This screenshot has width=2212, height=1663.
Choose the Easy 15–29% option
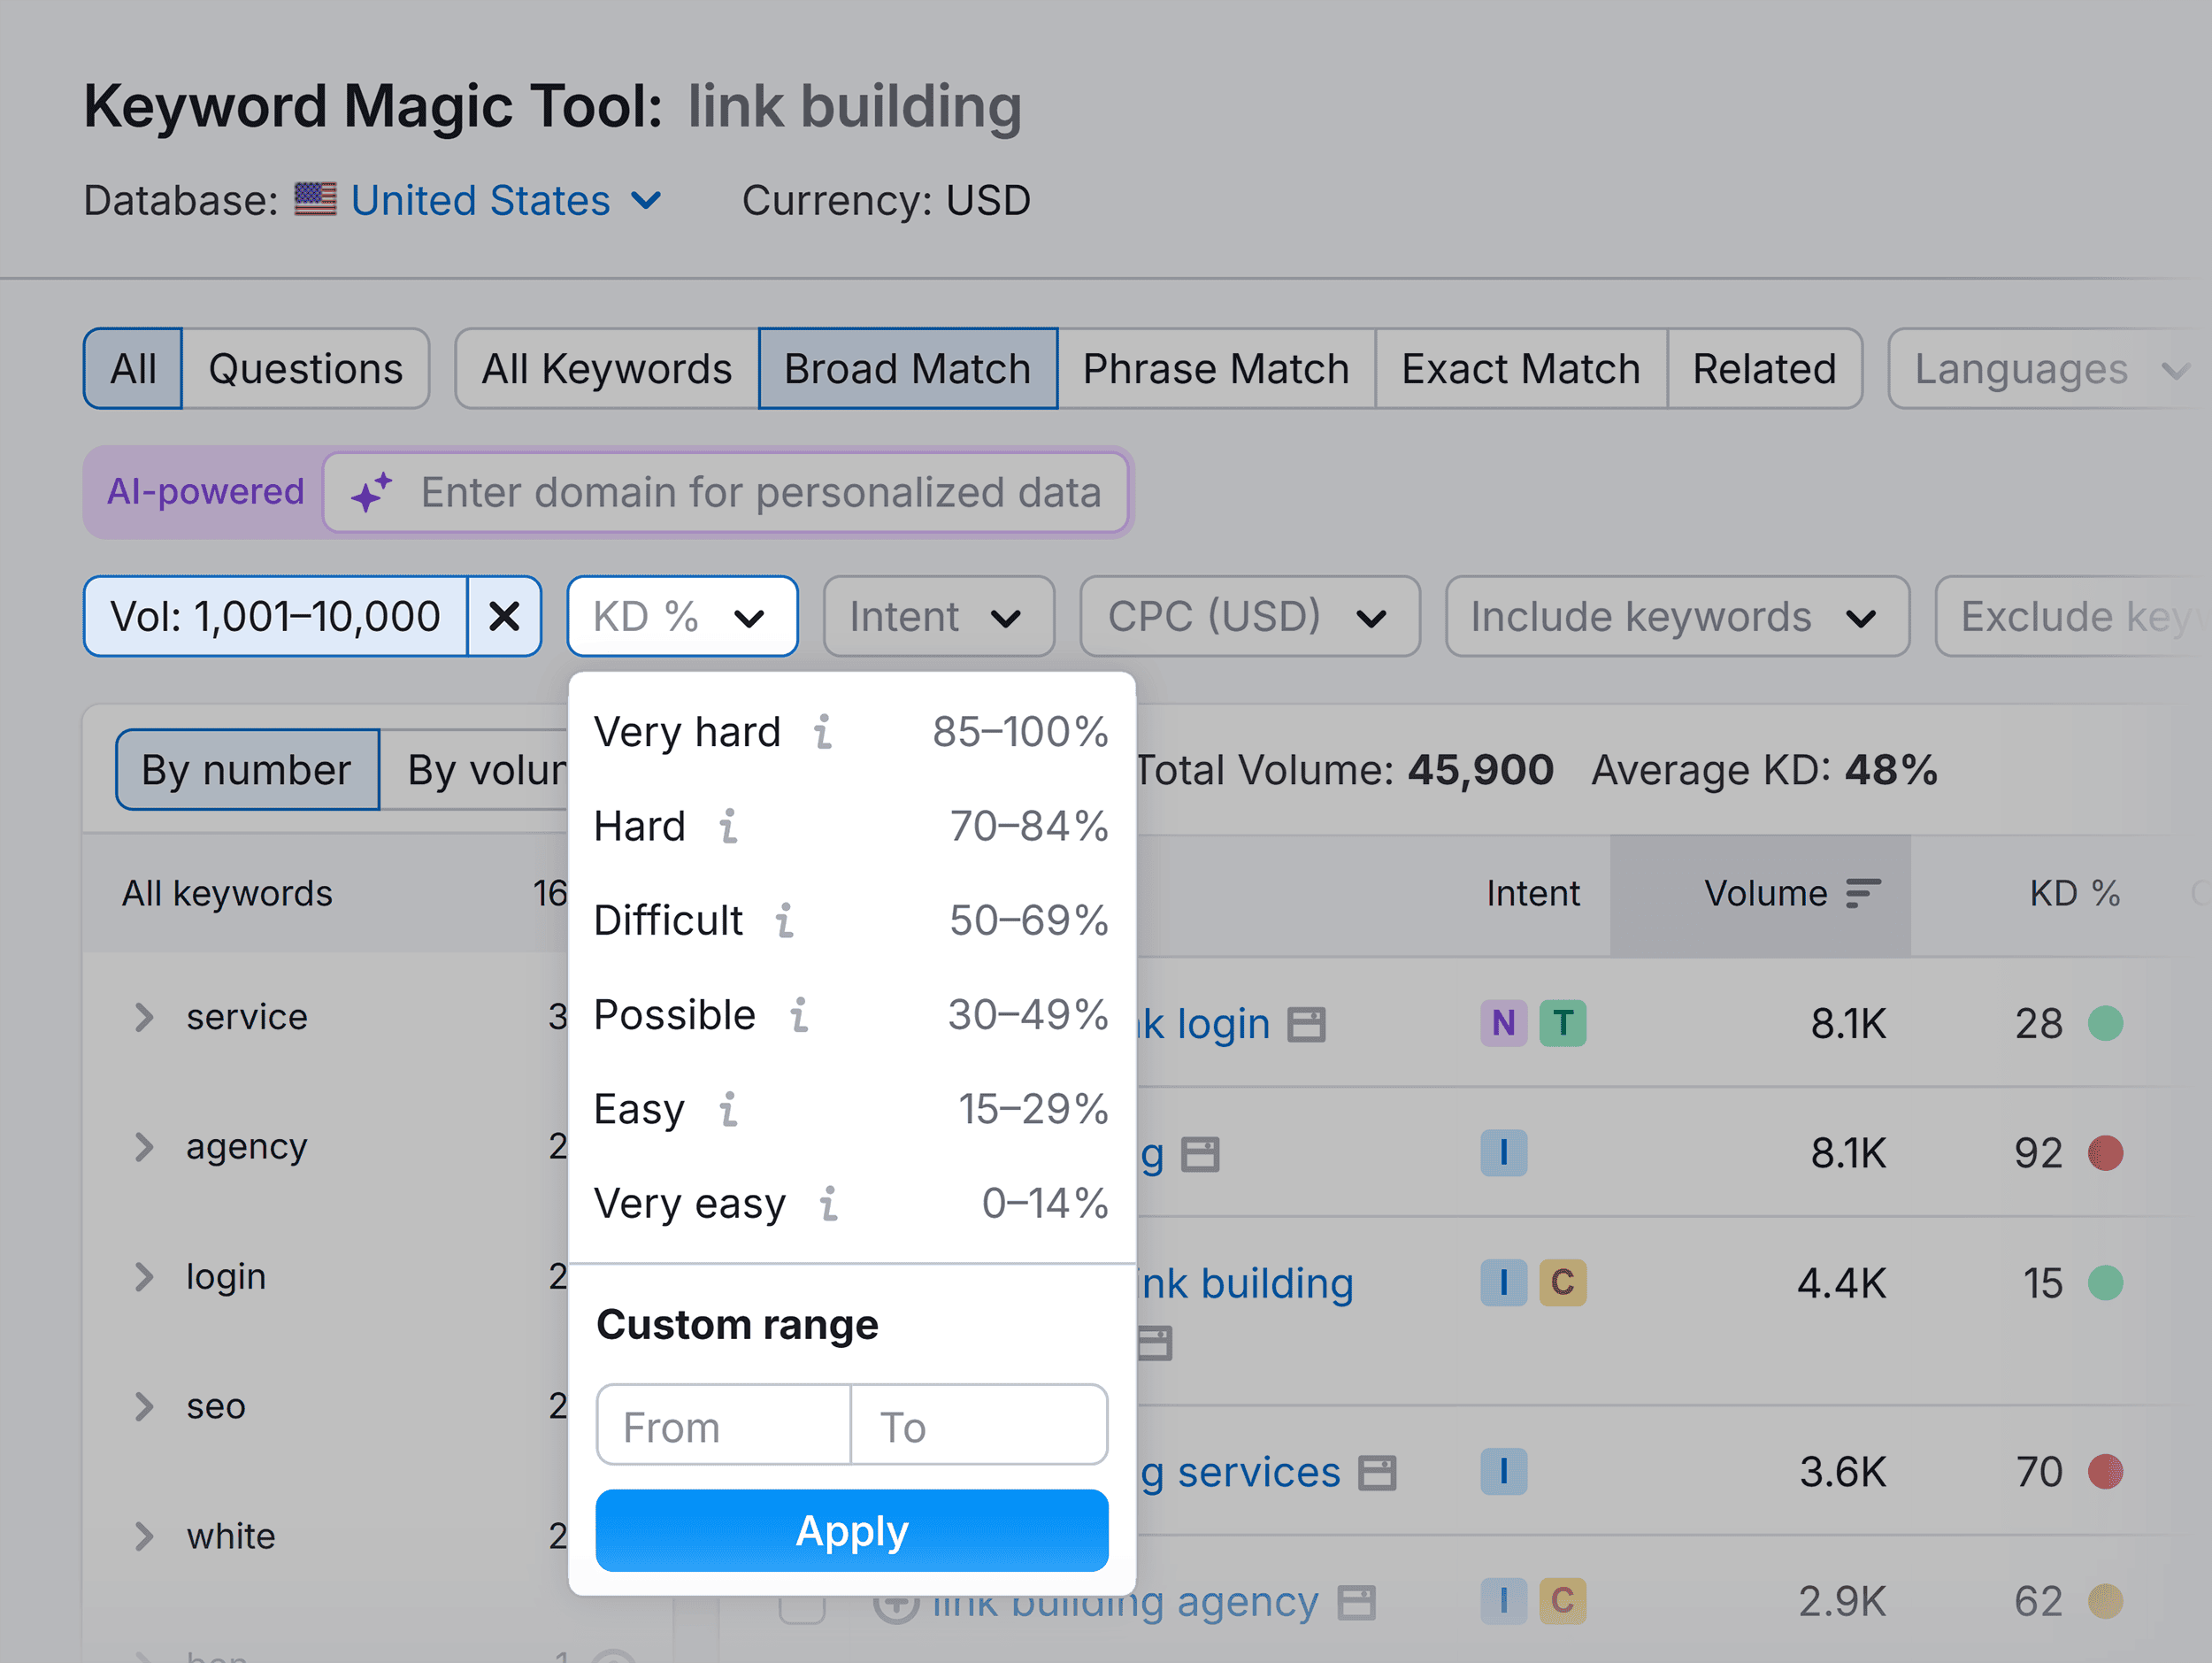[851, 1109]
